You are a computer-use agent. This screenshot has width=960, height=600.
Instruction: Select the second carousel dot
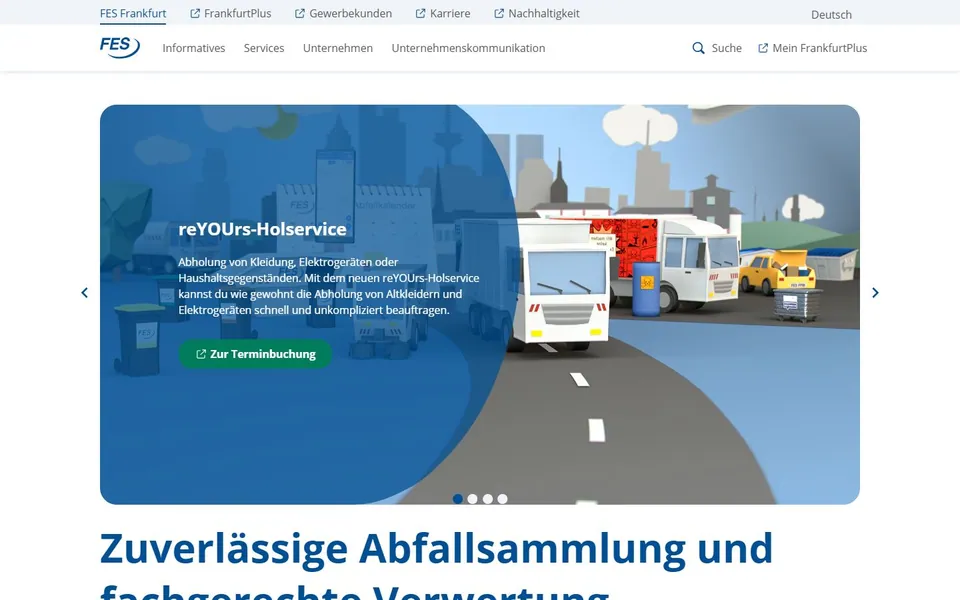(x=473, y=499)
